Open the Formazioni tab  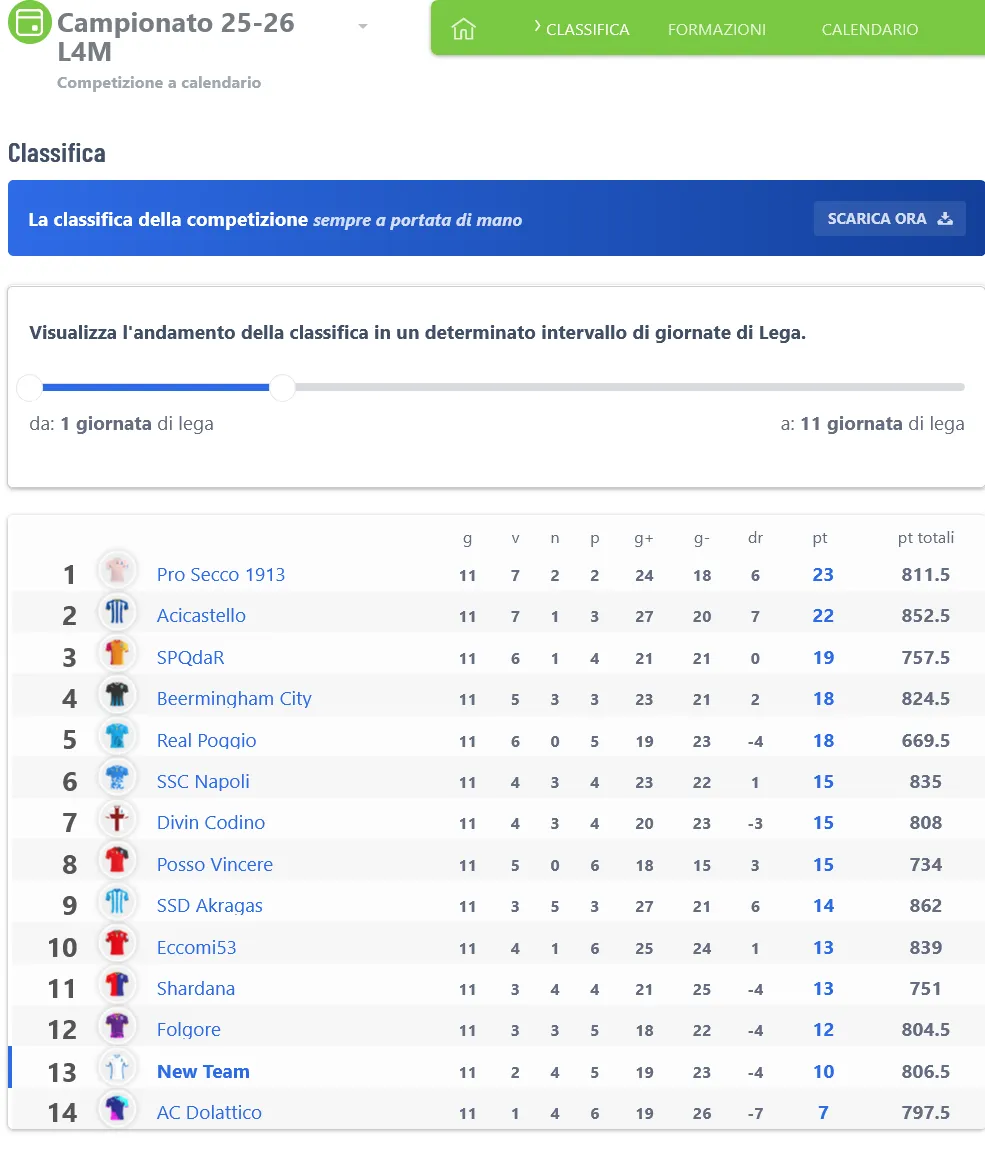click(717, 30)
